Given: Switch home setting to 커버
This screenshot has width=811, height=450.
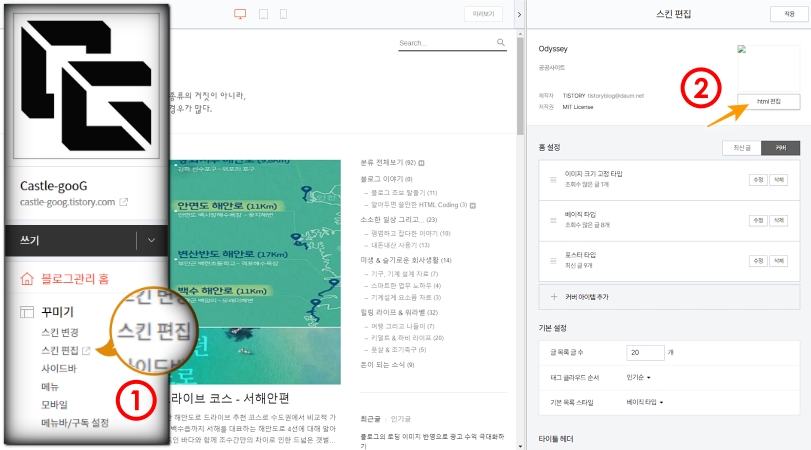Looking at the screenshot, I should pos(780,148).
